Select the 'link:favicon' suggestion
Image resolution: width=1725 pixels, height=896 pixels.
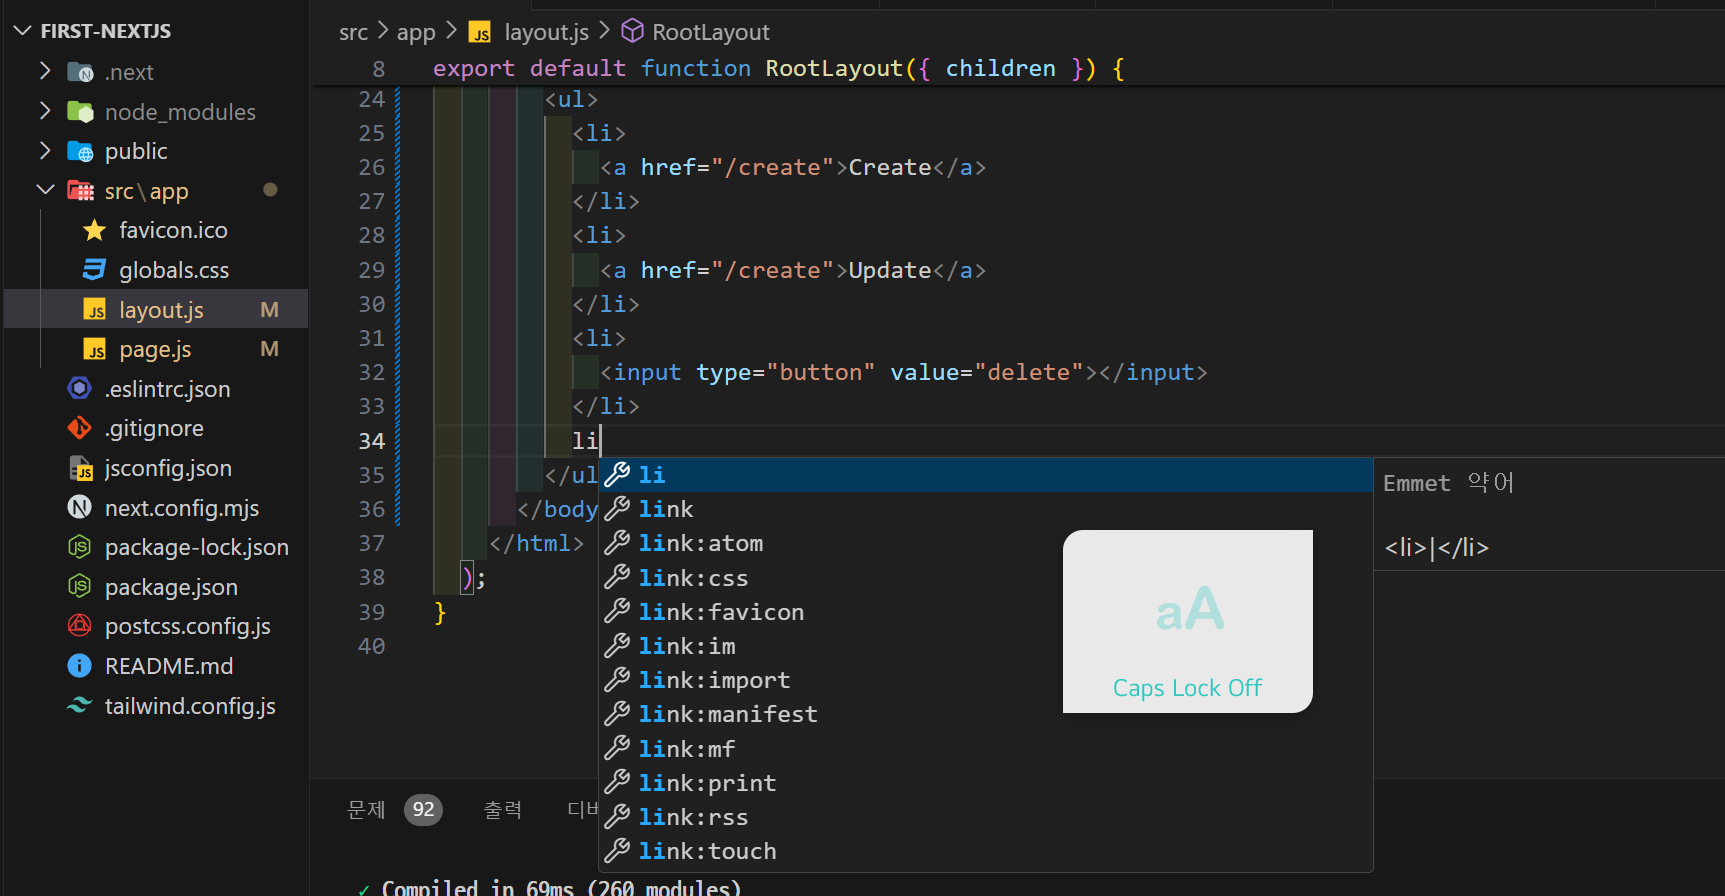[x=985, y=612]
